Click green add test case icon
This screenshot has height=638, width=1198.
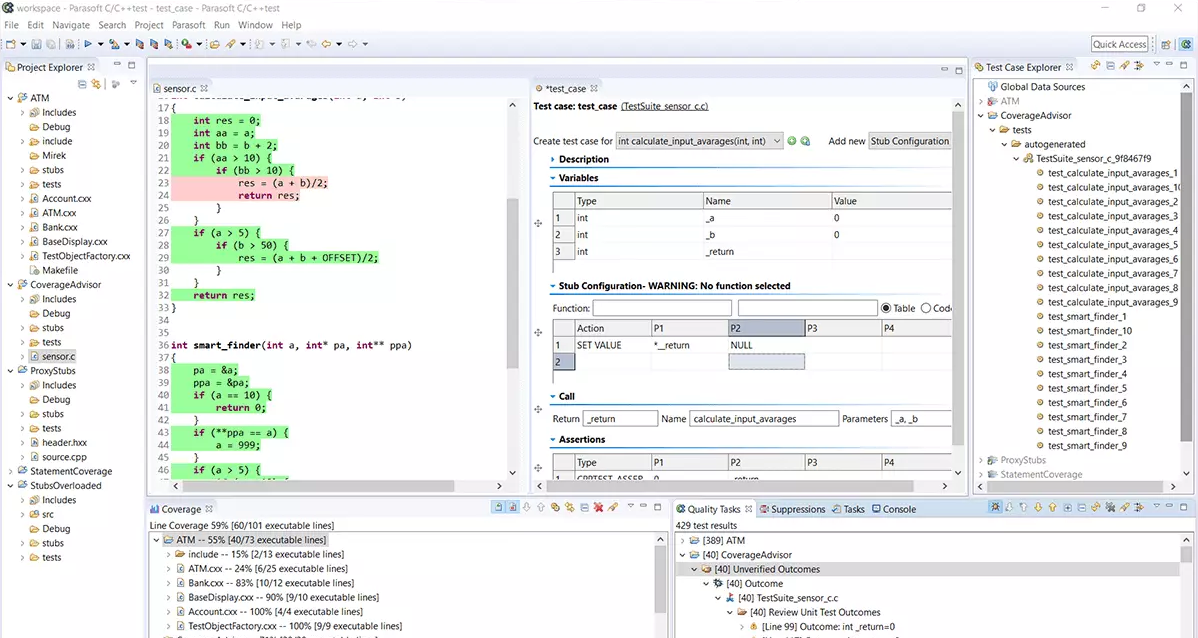tap(792, 141)
